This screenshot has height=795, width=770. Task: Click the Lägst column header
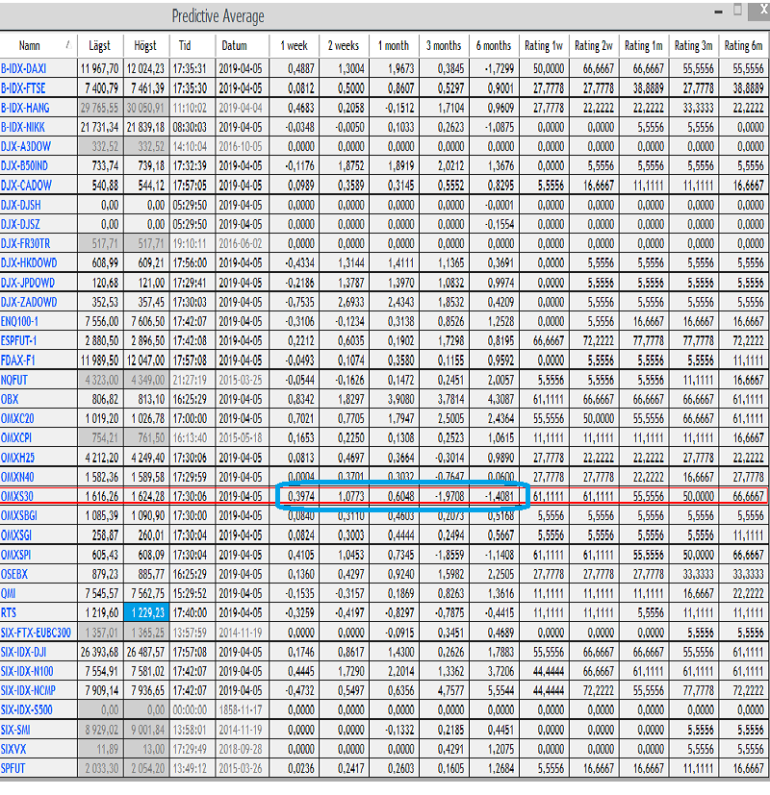point(100,46)
